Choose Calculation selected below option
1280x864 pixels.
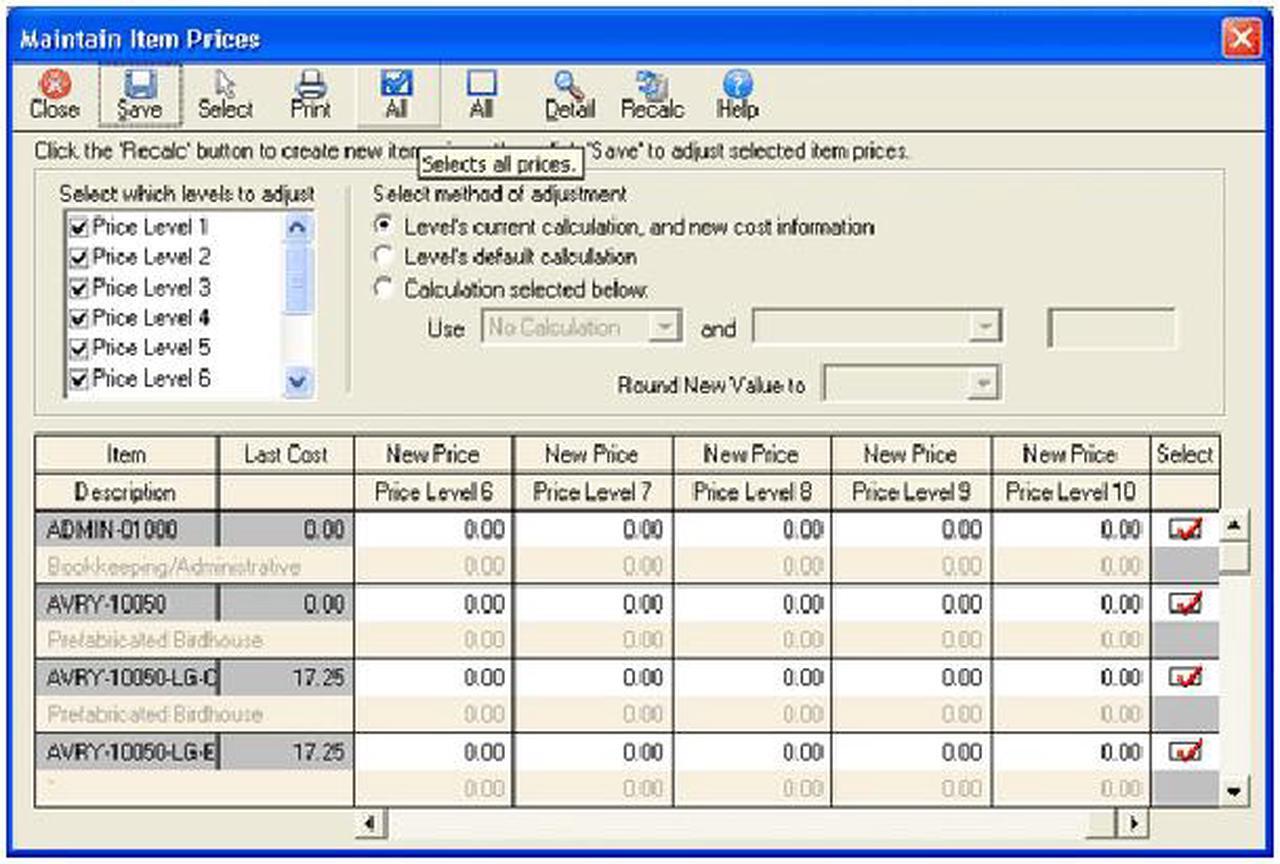(x=383, y=289)
